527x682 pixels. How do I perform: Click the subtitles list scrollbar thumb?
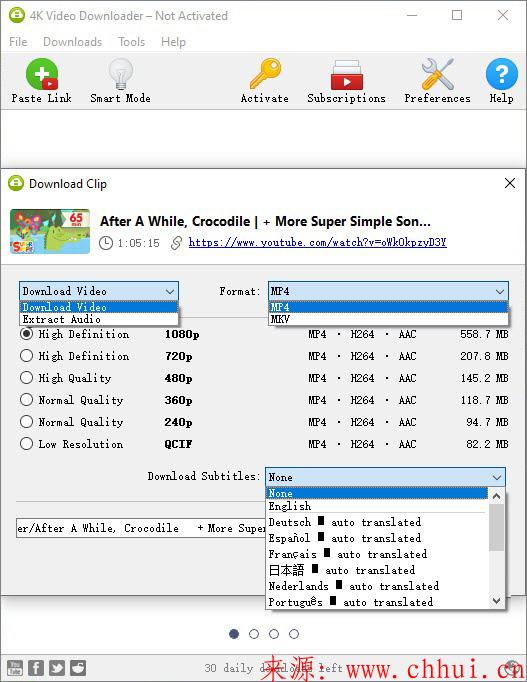[496, 527]
